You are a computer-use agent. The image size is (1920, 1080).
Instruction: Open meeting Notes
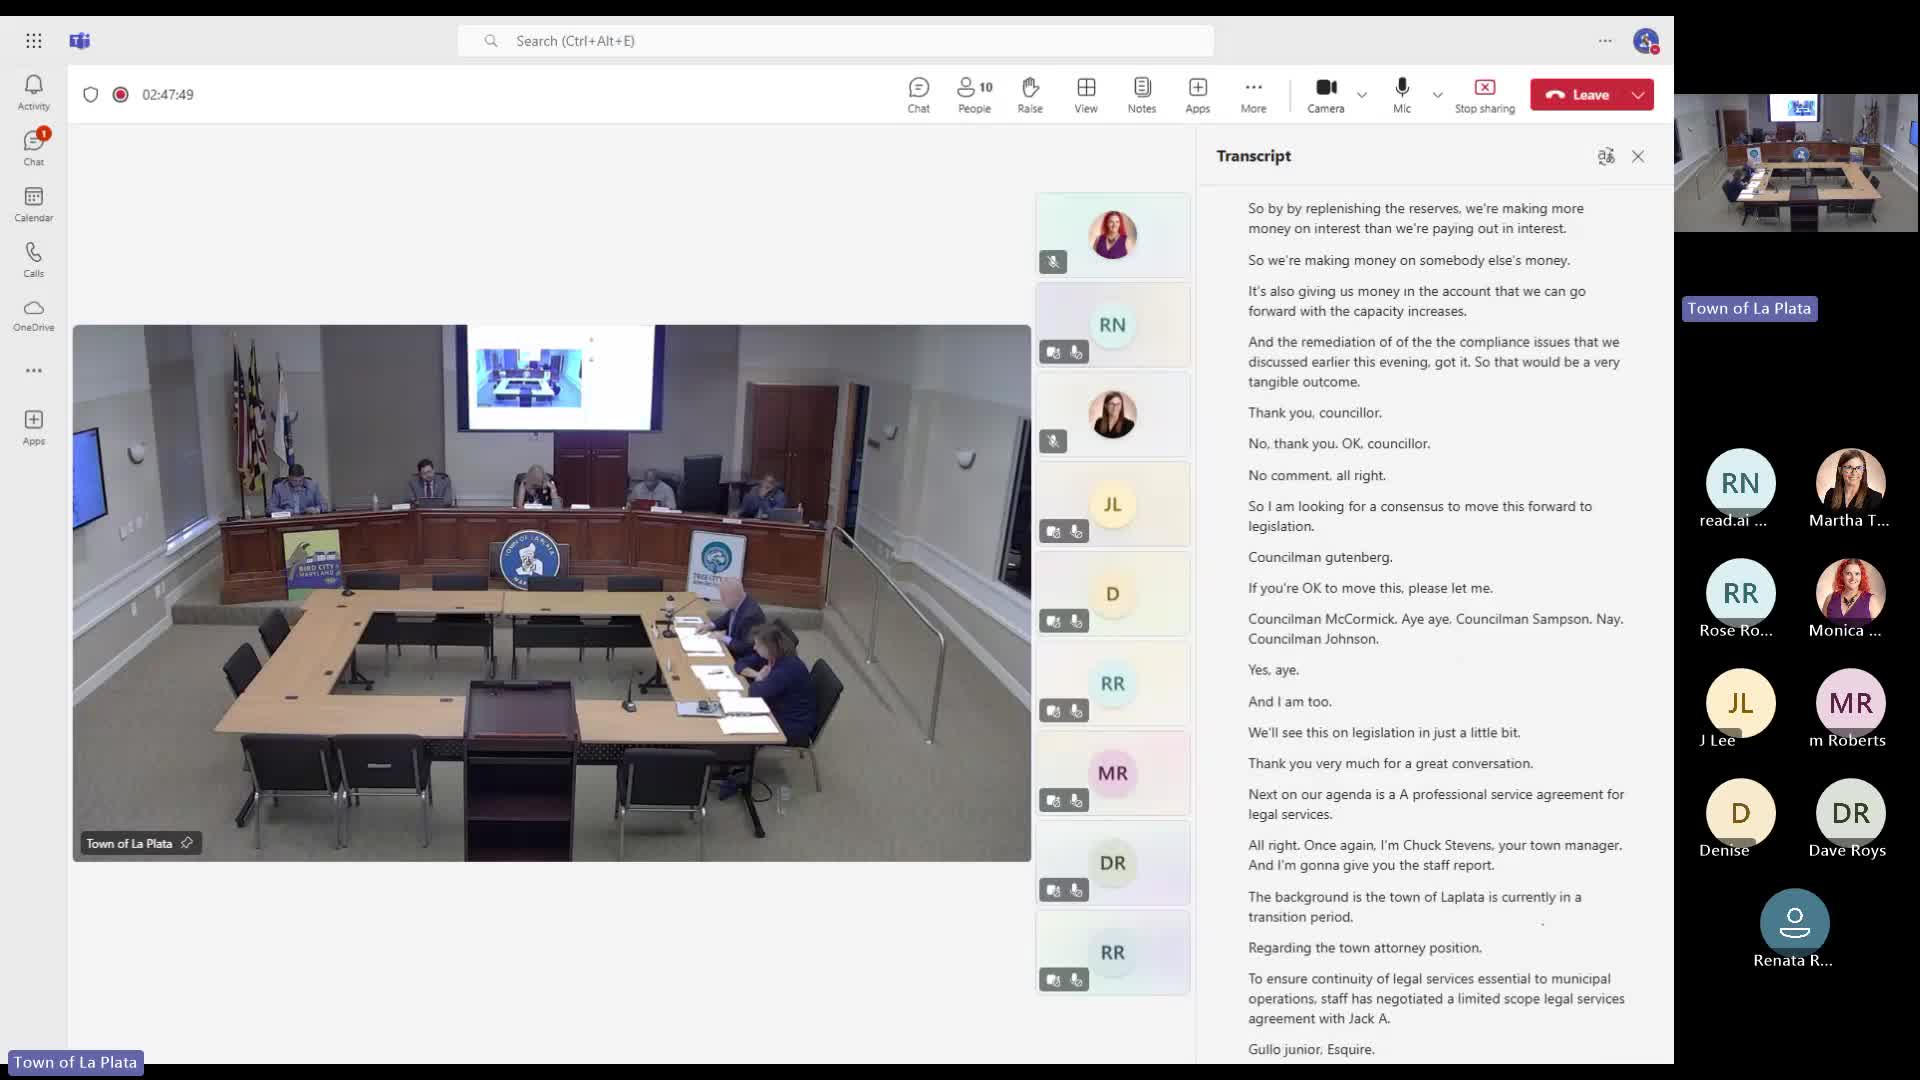tap(1142, 95)
